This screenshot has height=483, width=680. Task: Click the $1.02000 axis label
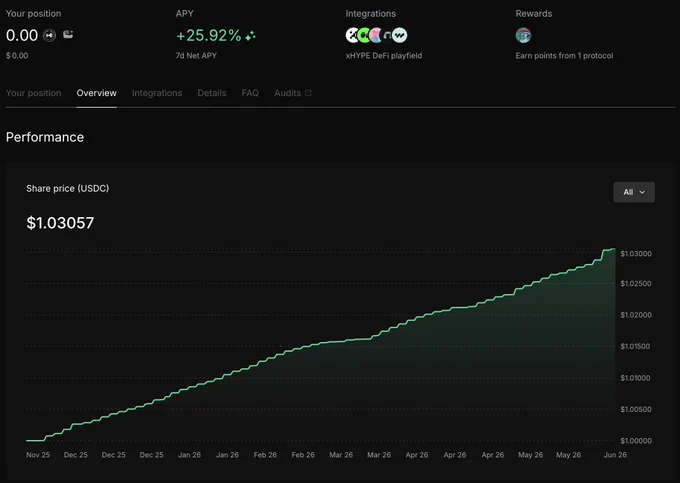[x=636, y=315]
